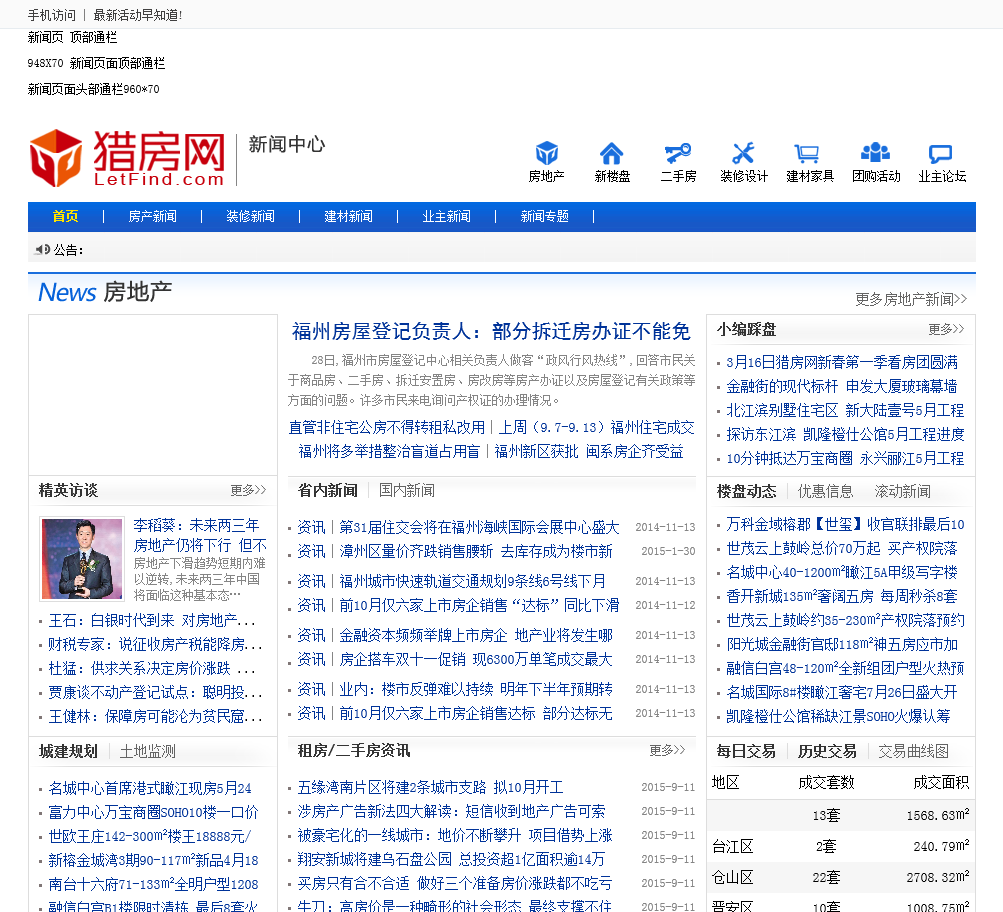The height and width of the screenshot is (912, 1003).
Task: Open headline 福州房屋登记负责人：部分拆迁房办证不能免
Action: point(491,331)
